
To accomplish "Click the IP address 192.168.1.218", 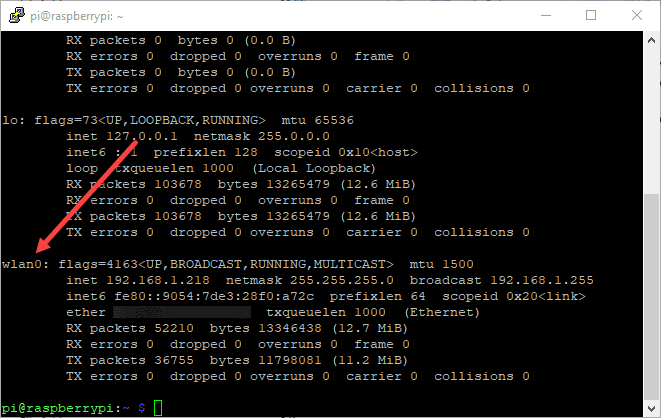I will (x=158, y=280).
